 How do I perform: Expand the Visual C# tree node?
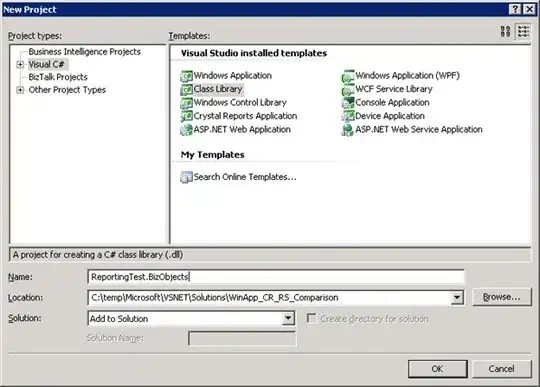point(20,64)
